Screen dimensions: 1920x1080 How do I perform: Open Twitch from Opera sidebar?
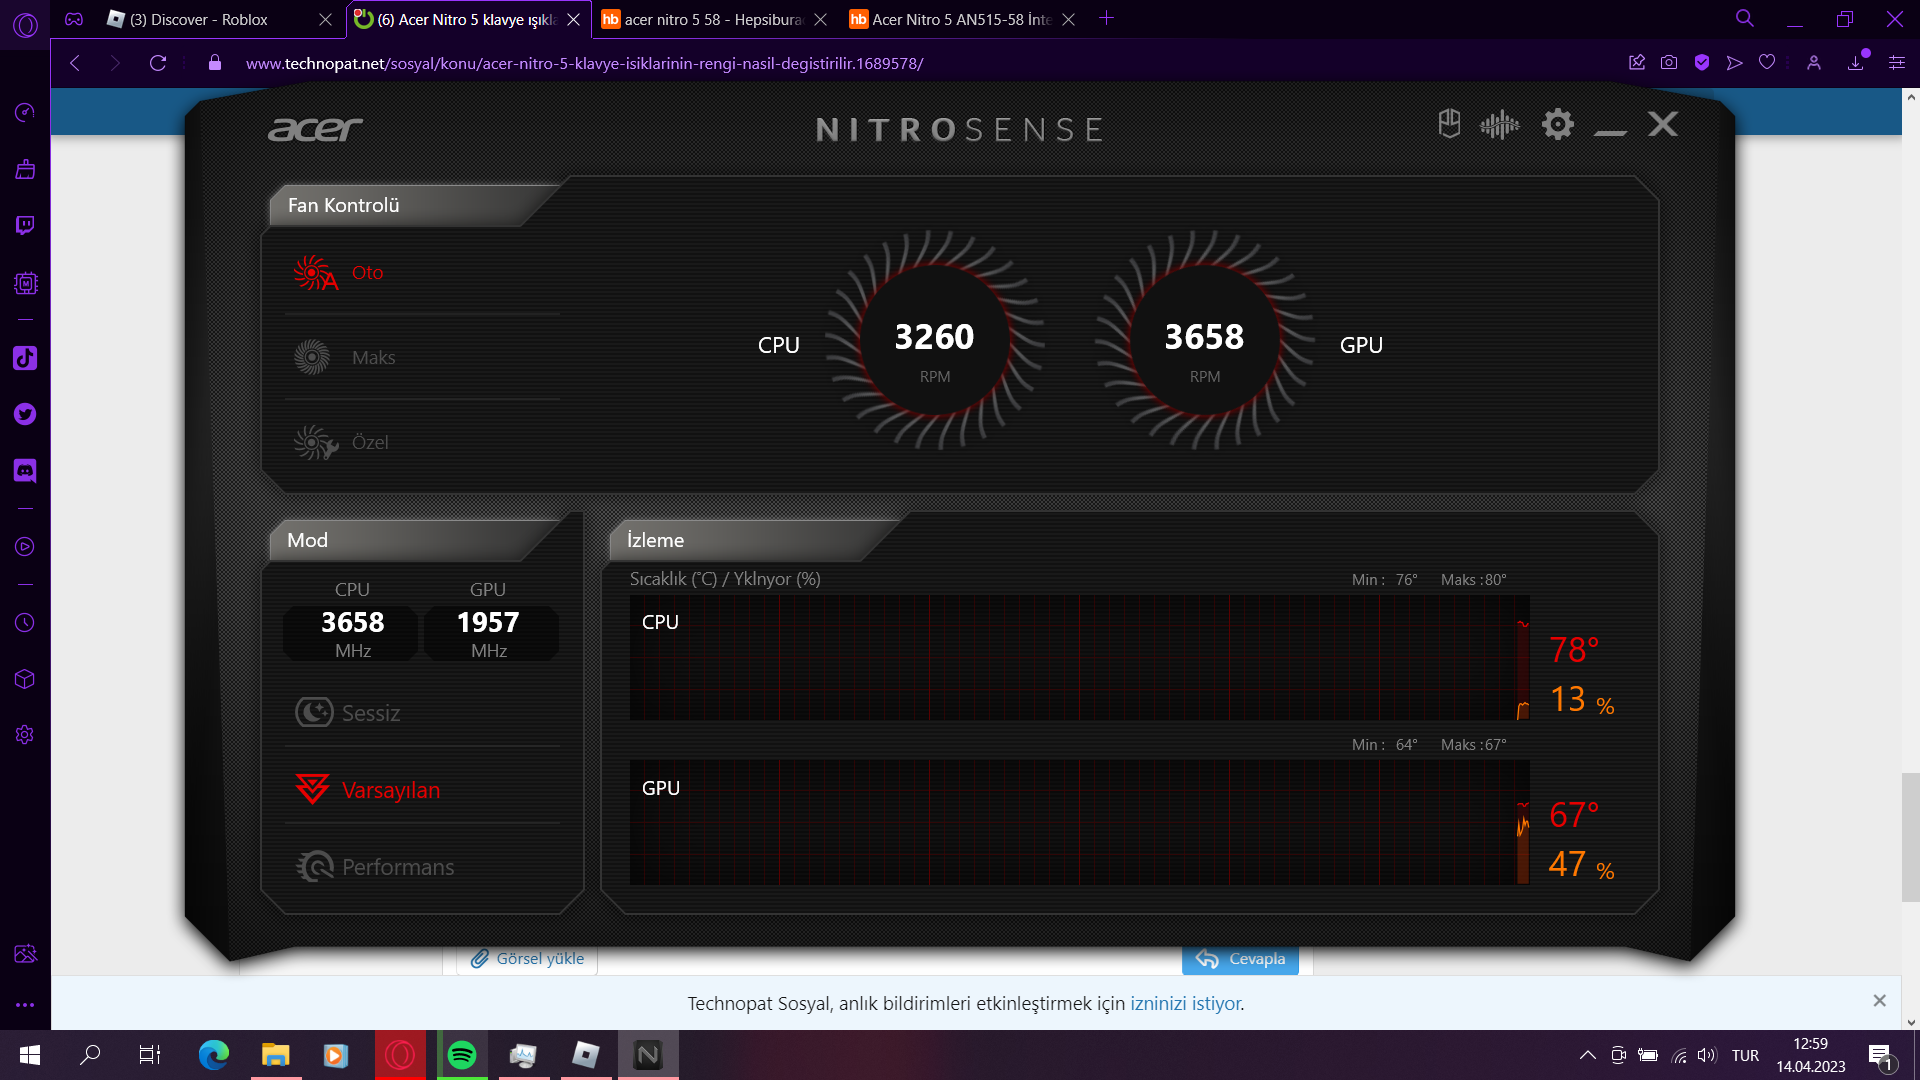25,225
